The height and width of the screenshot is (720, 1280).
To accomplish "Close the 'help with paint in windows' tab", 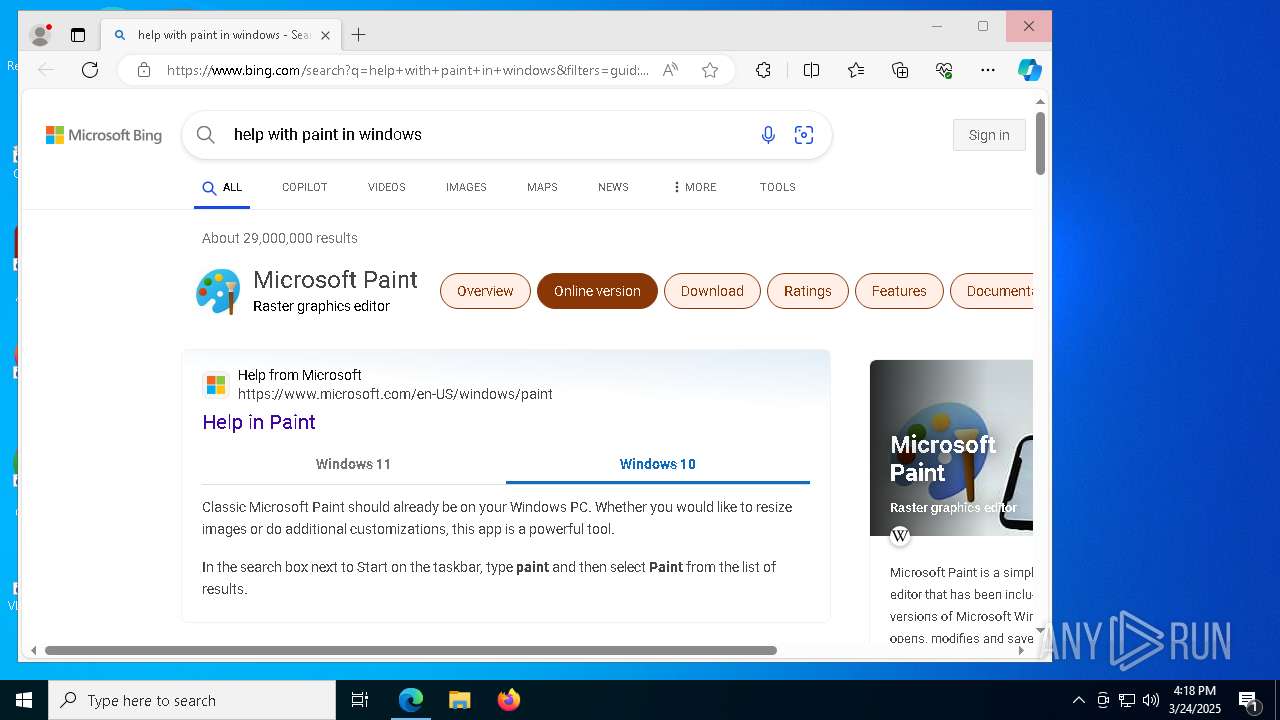I will [x=325, y=35].
